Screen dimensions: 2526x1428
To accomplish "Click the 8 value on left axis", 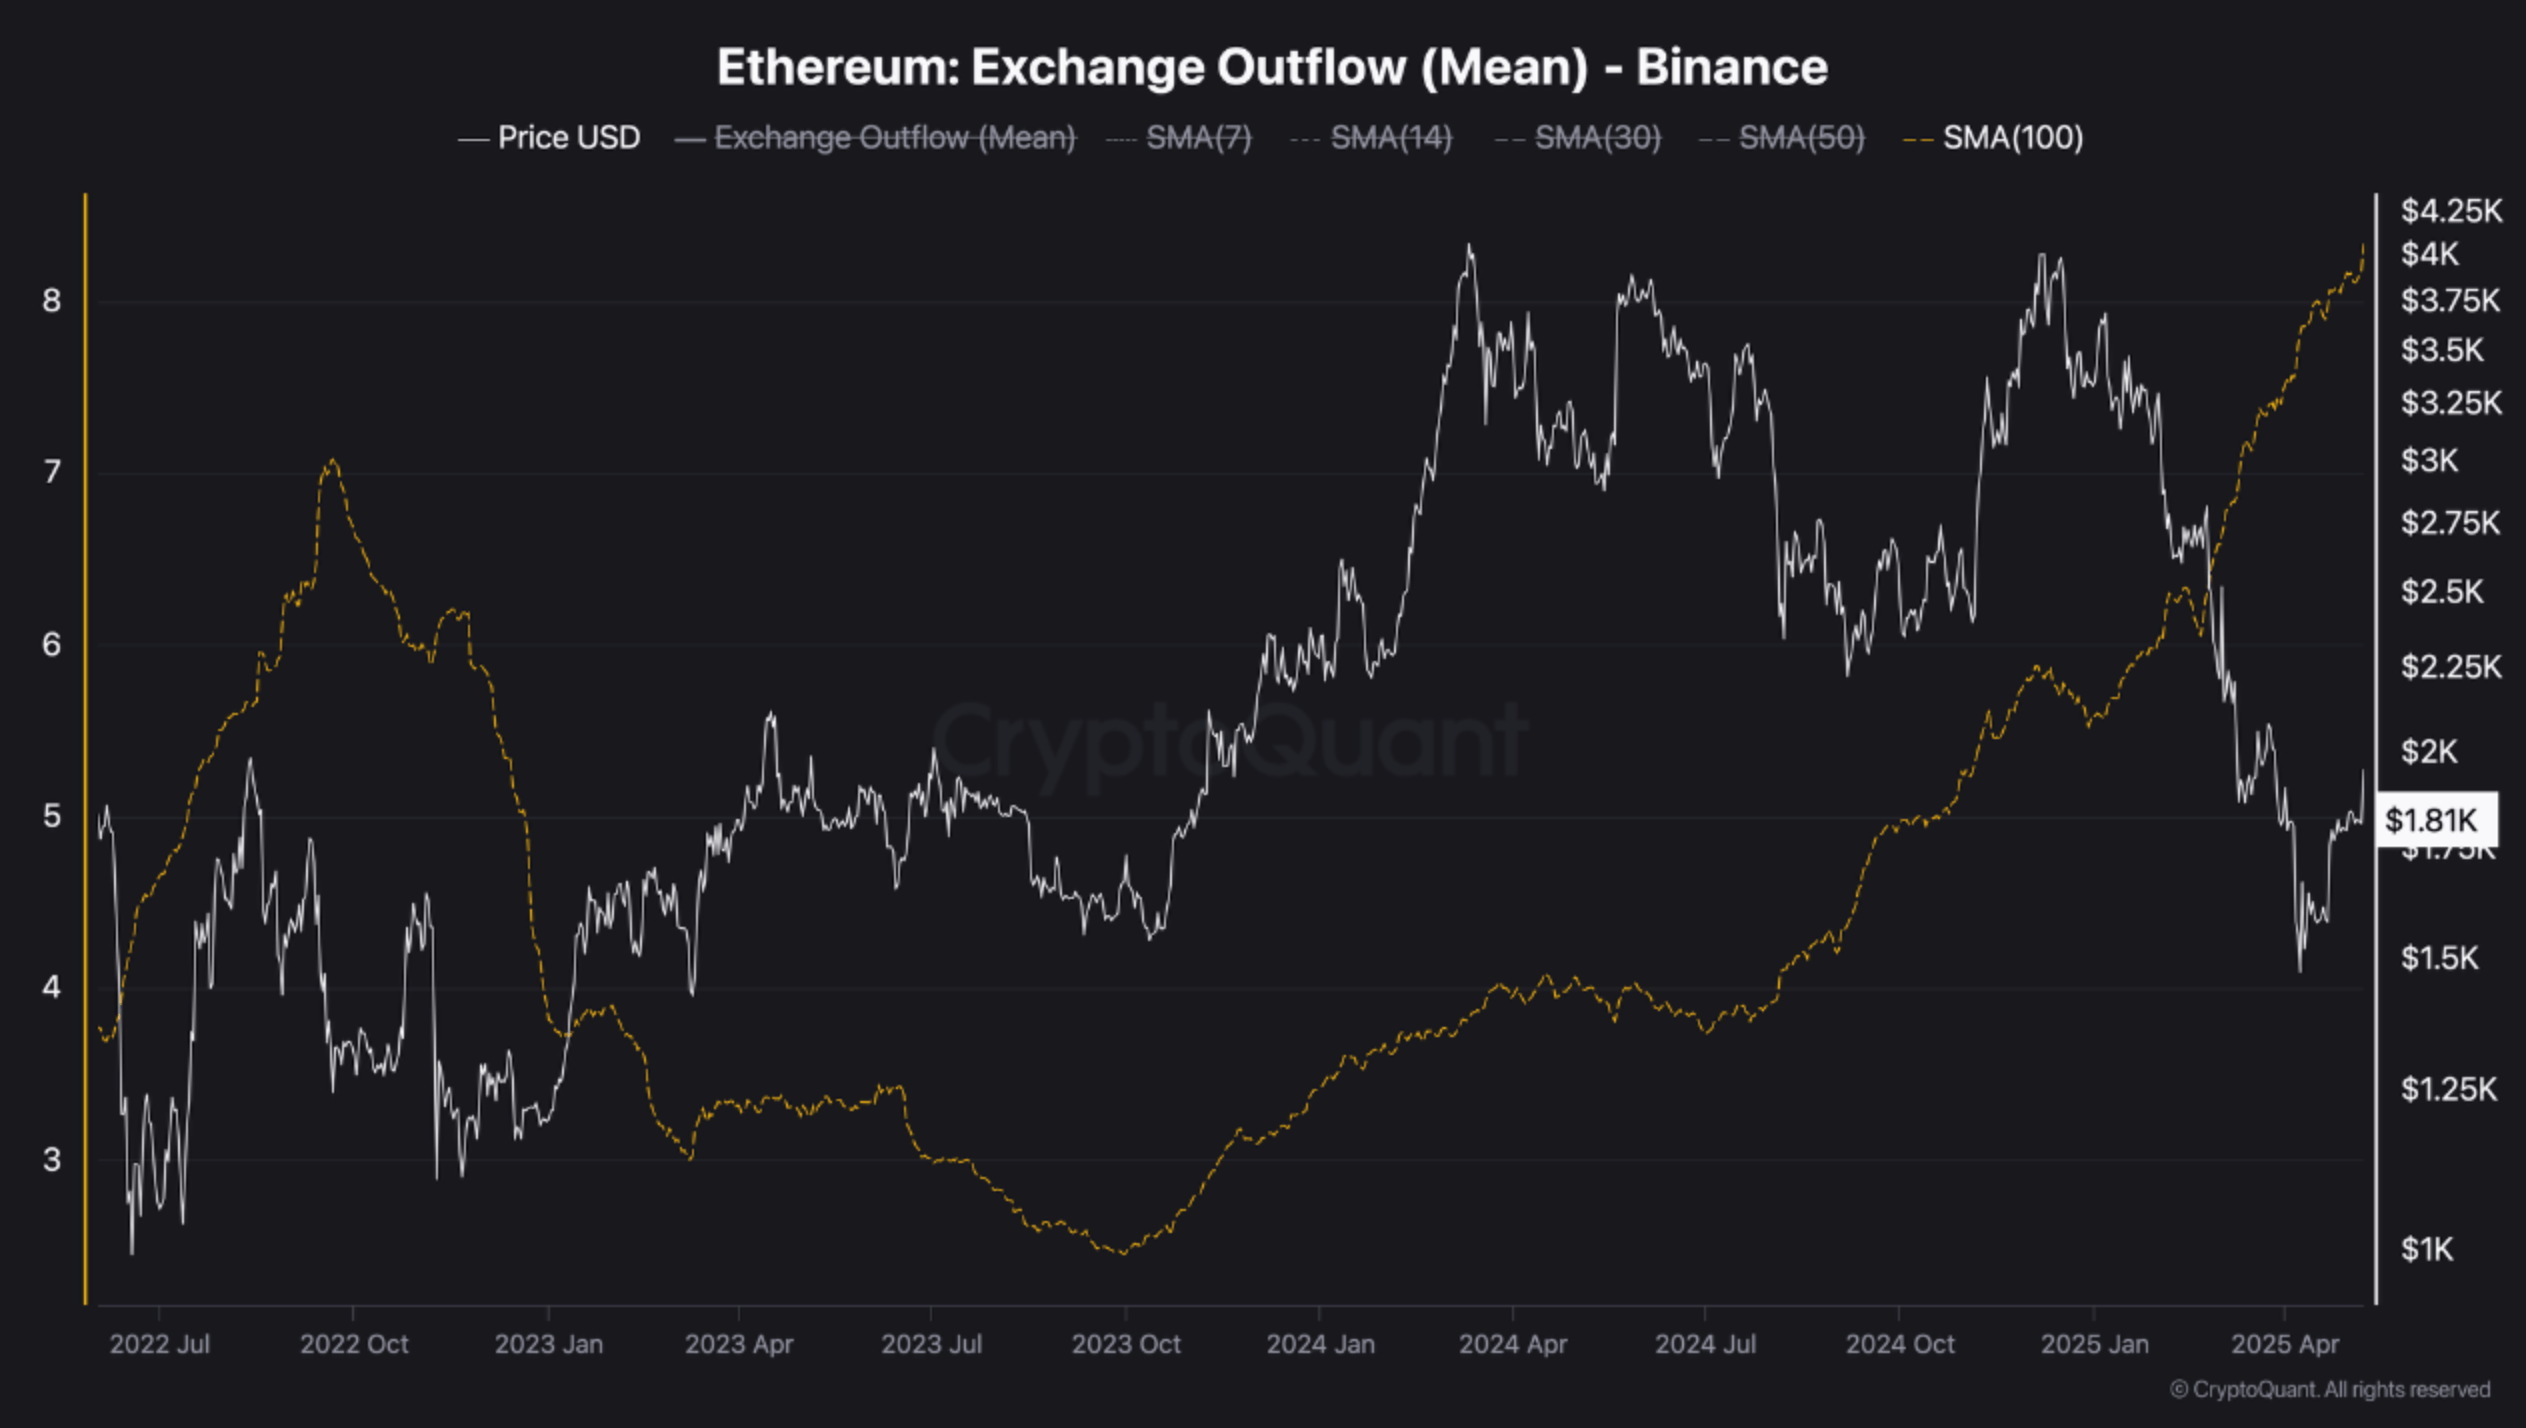I will [52, 300].
